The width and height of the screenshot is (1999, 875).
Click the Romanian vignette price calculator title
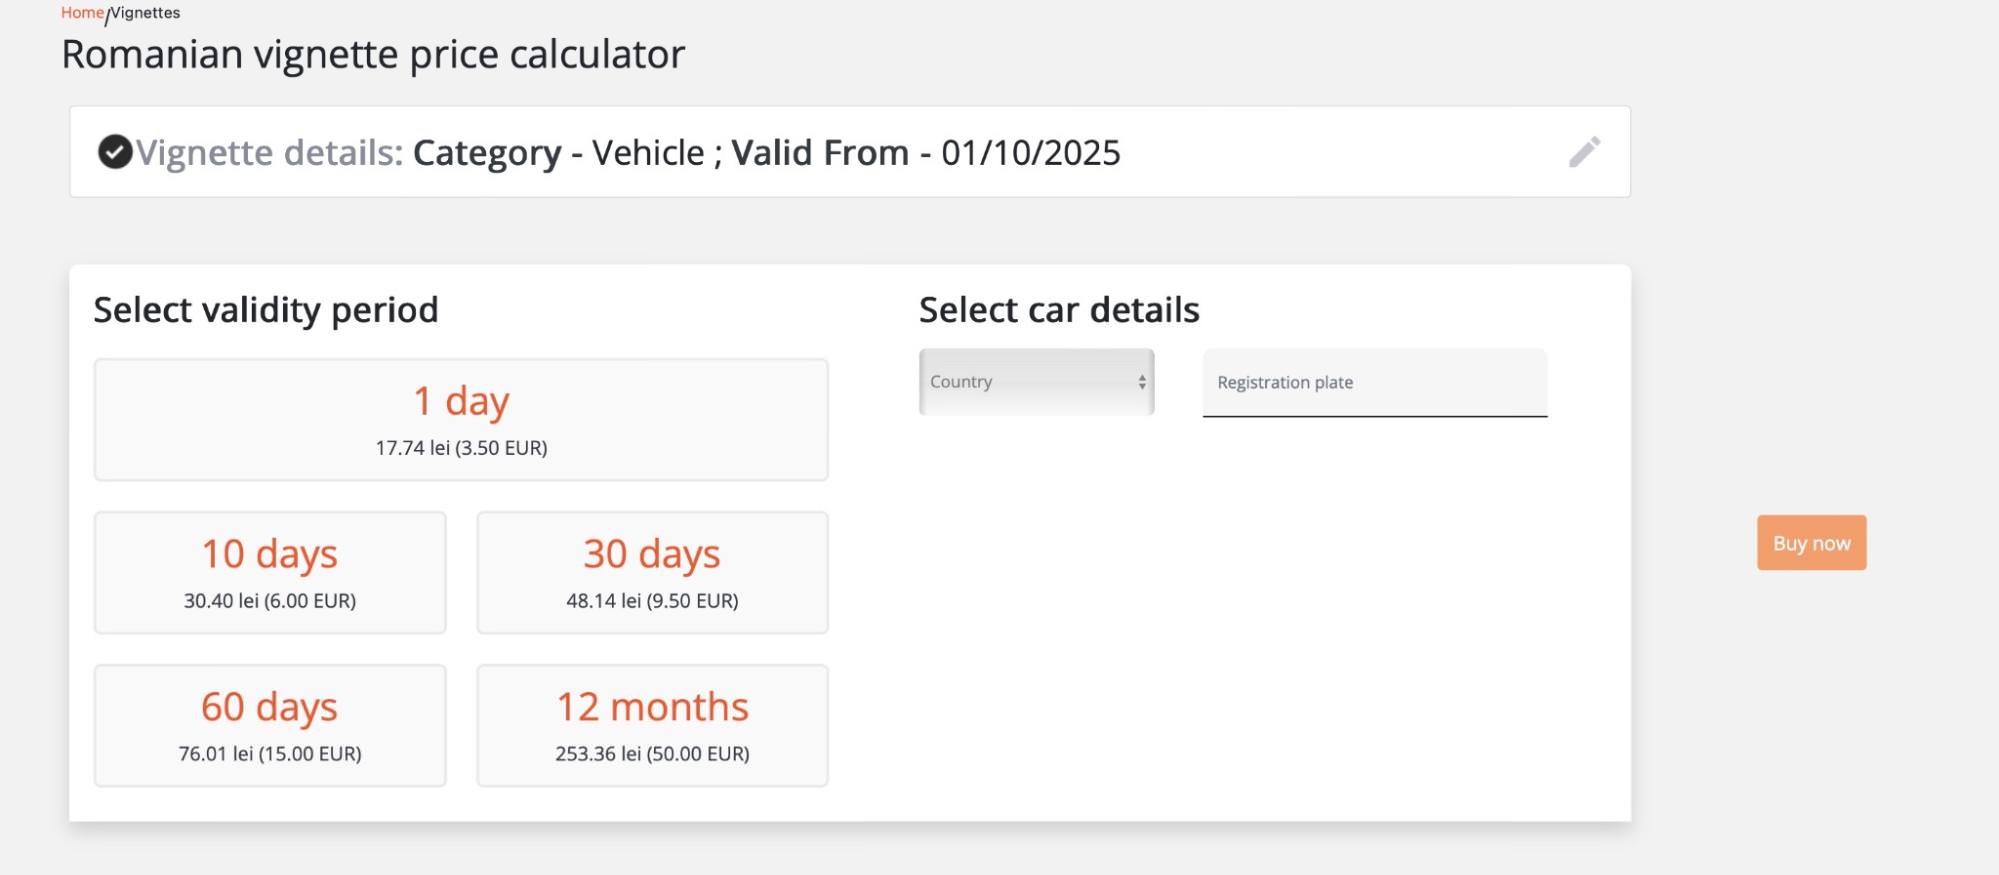[x=373, y=54]
